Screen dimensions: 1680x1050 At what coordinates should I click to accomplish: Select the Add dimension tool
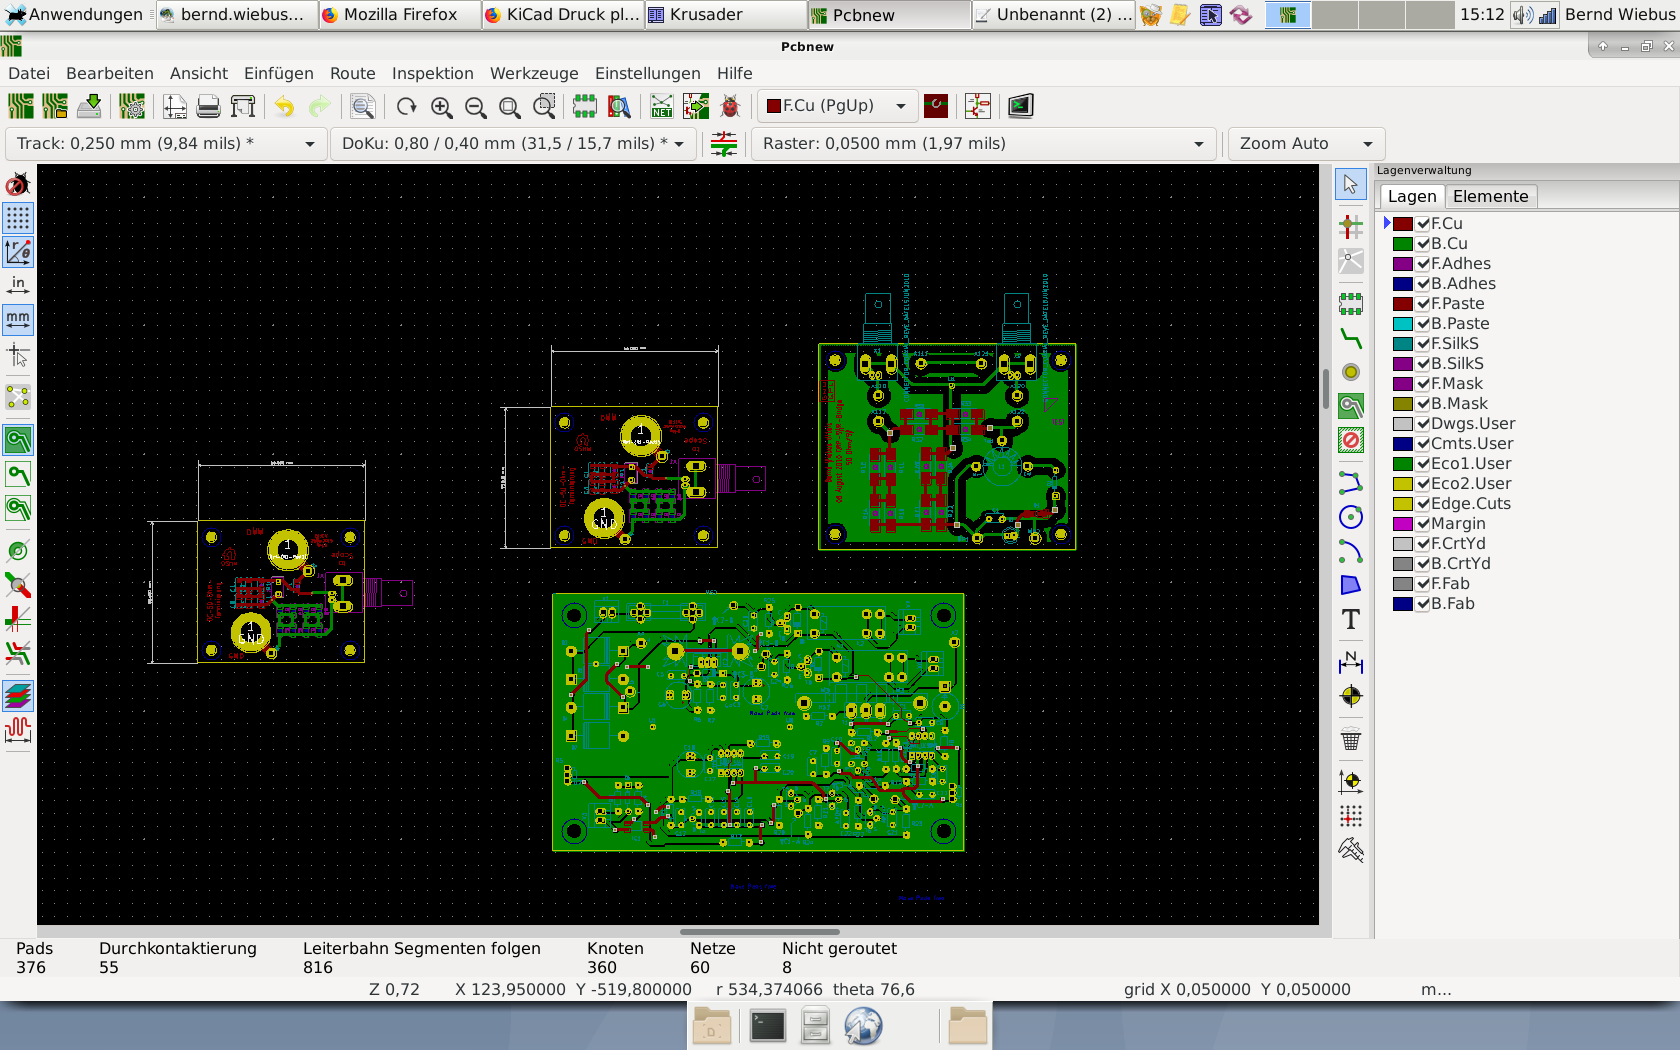click(1351, 661)
